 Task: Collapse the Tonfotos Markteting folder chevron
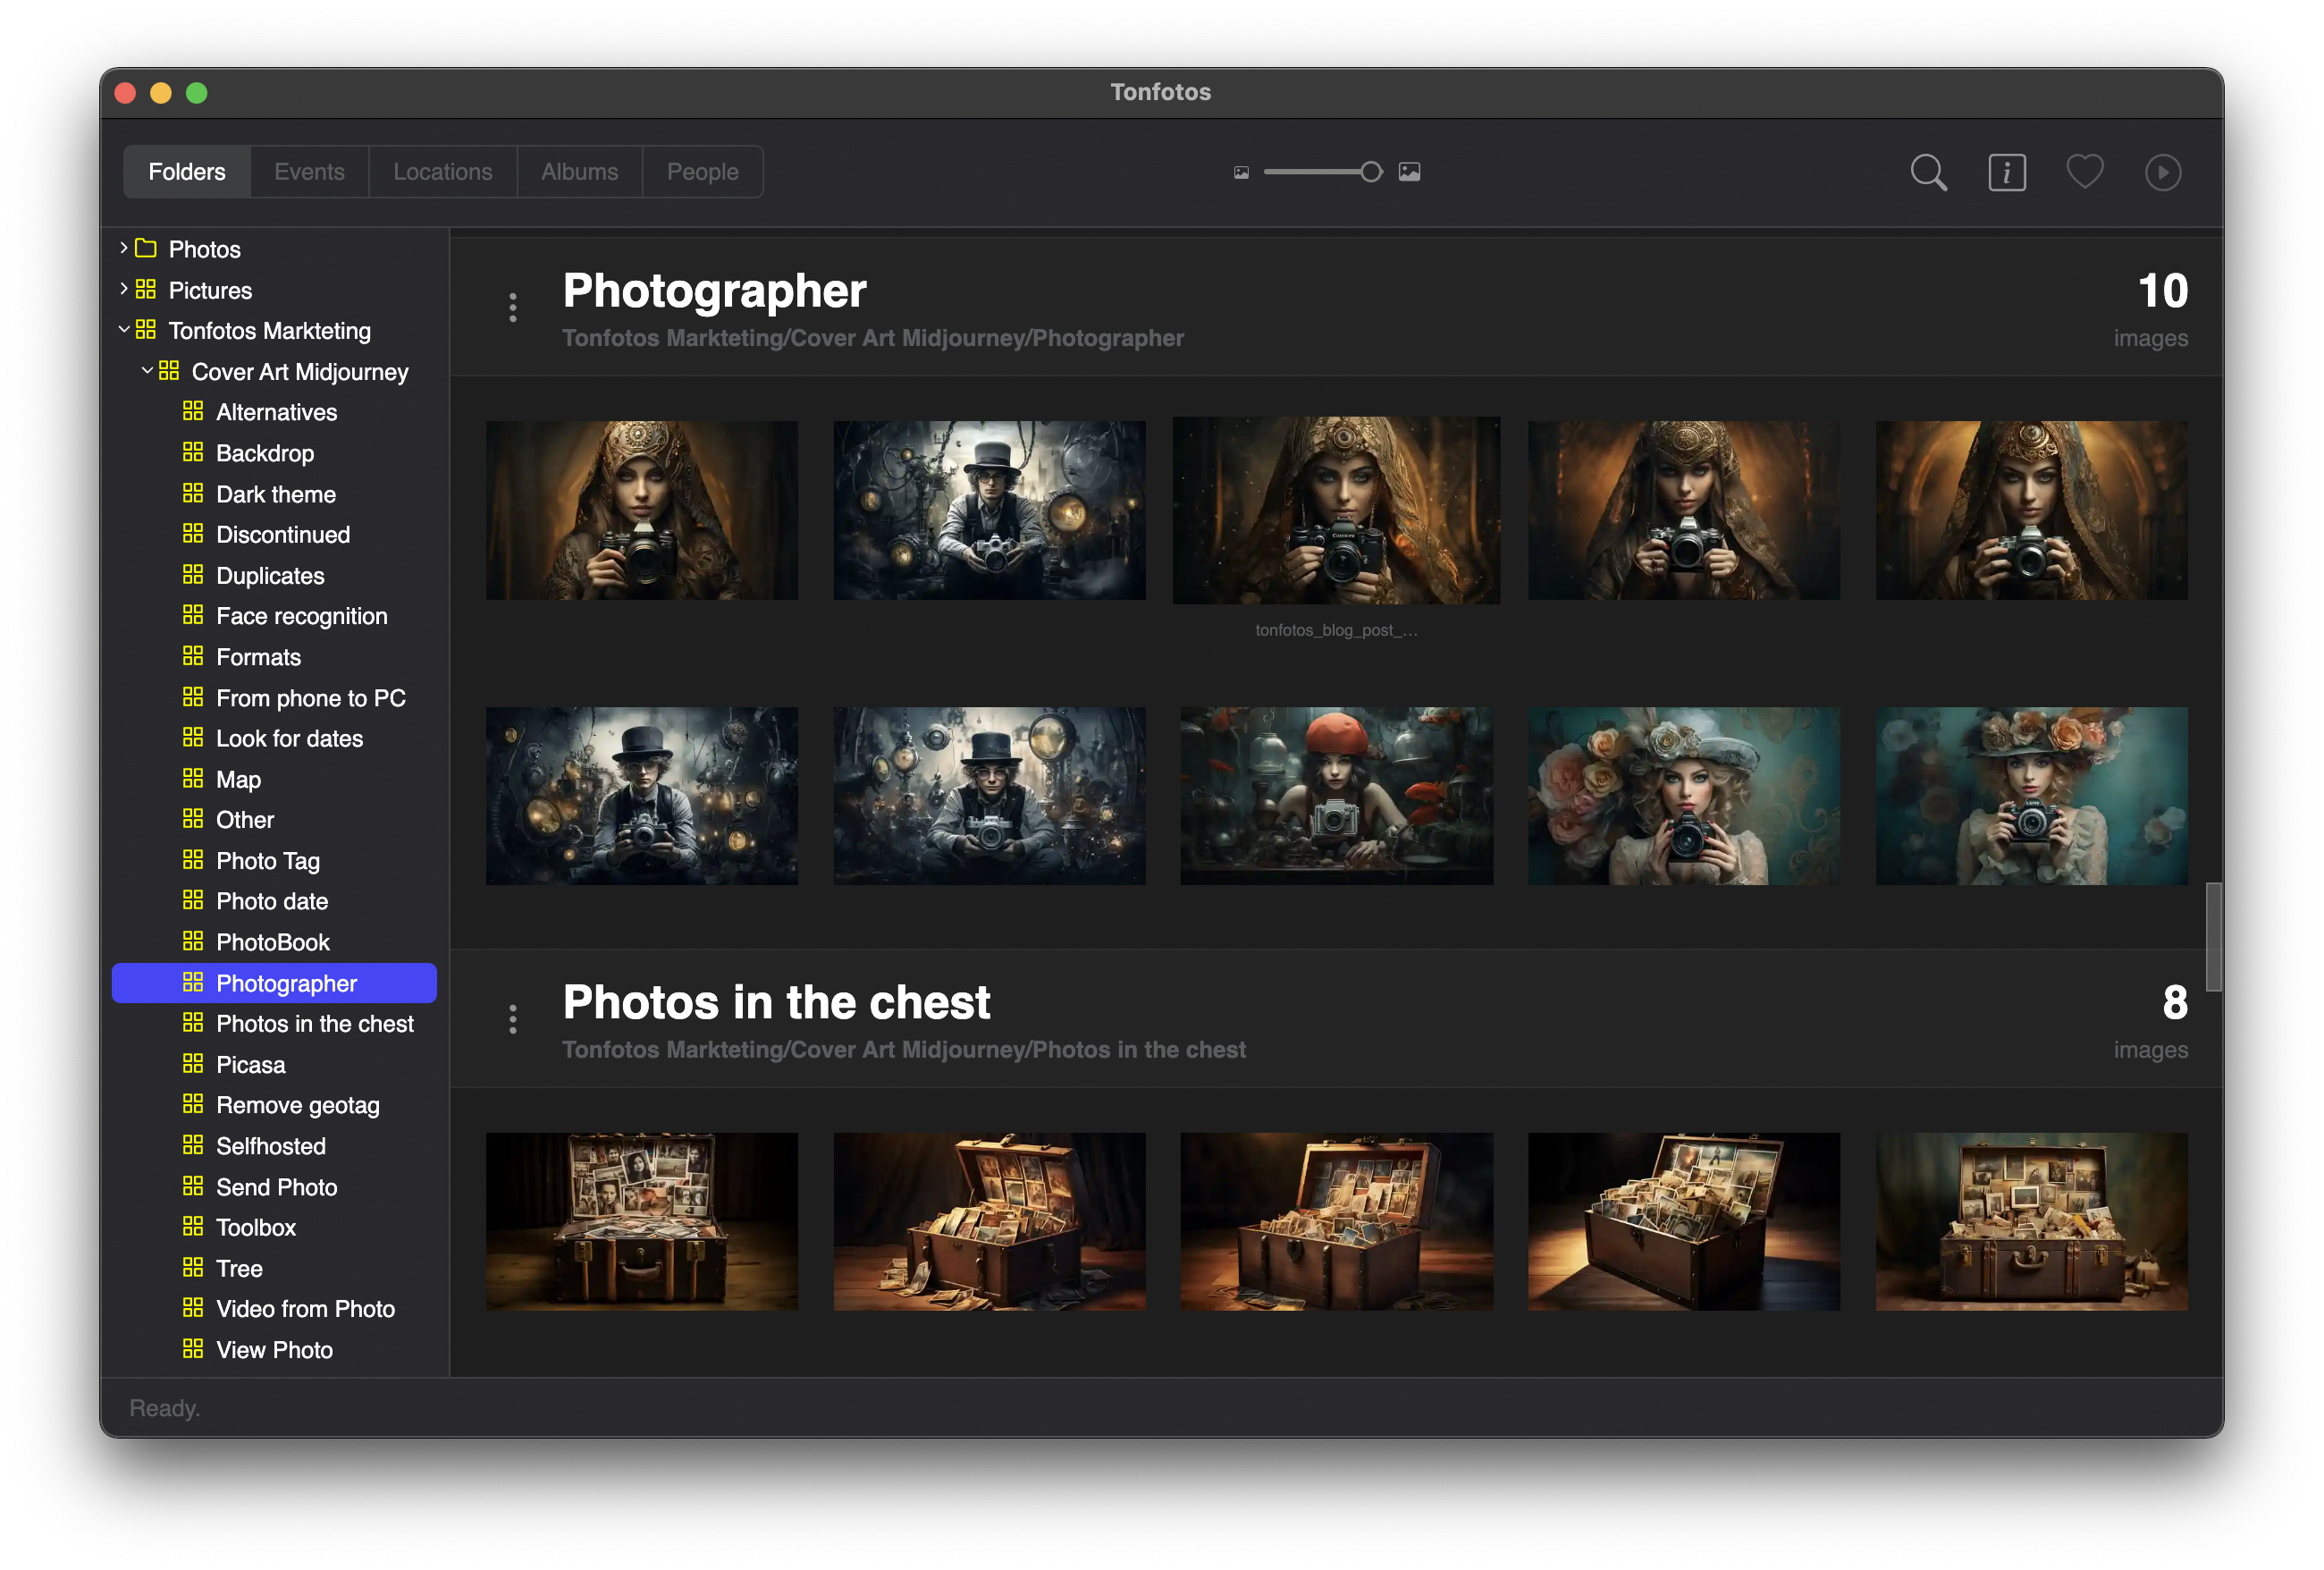[x=123, y=329]
